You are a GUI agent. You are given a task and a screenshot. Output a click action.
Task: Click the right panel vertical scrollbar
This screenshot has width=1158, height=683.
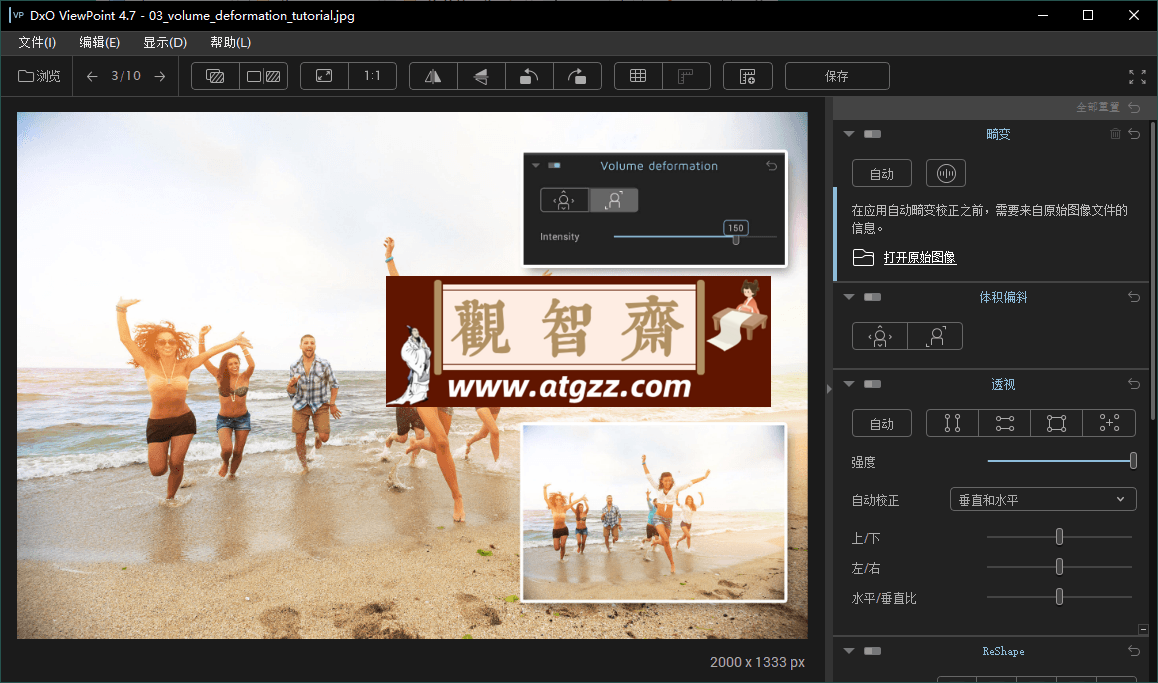(1153, 273)
